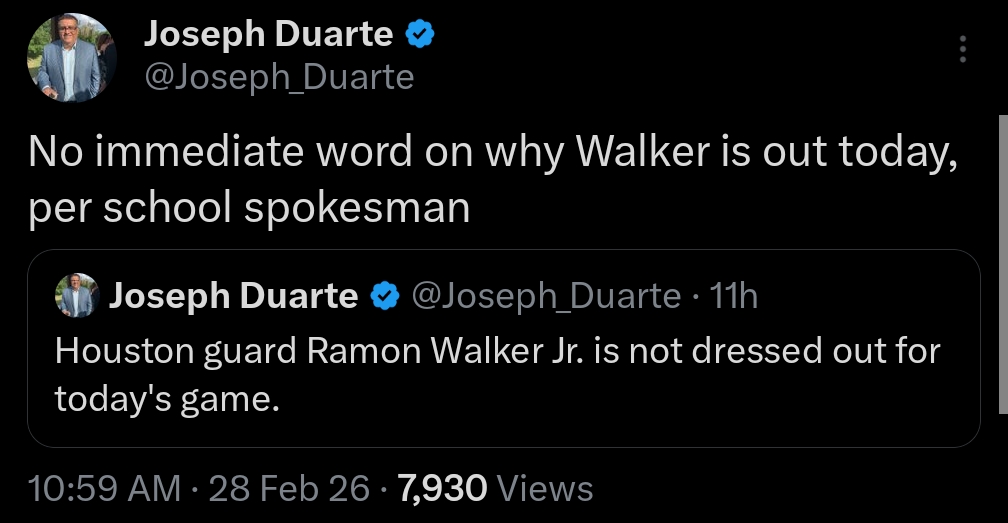This screenshot has height=523, width=1008.
Task: Click the 7,930 view count number
Action: [x=442, y=489]
